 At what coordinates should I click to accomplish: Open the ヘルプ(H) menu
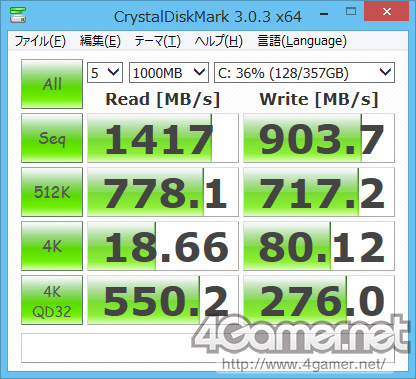click(x=219, y=41)
